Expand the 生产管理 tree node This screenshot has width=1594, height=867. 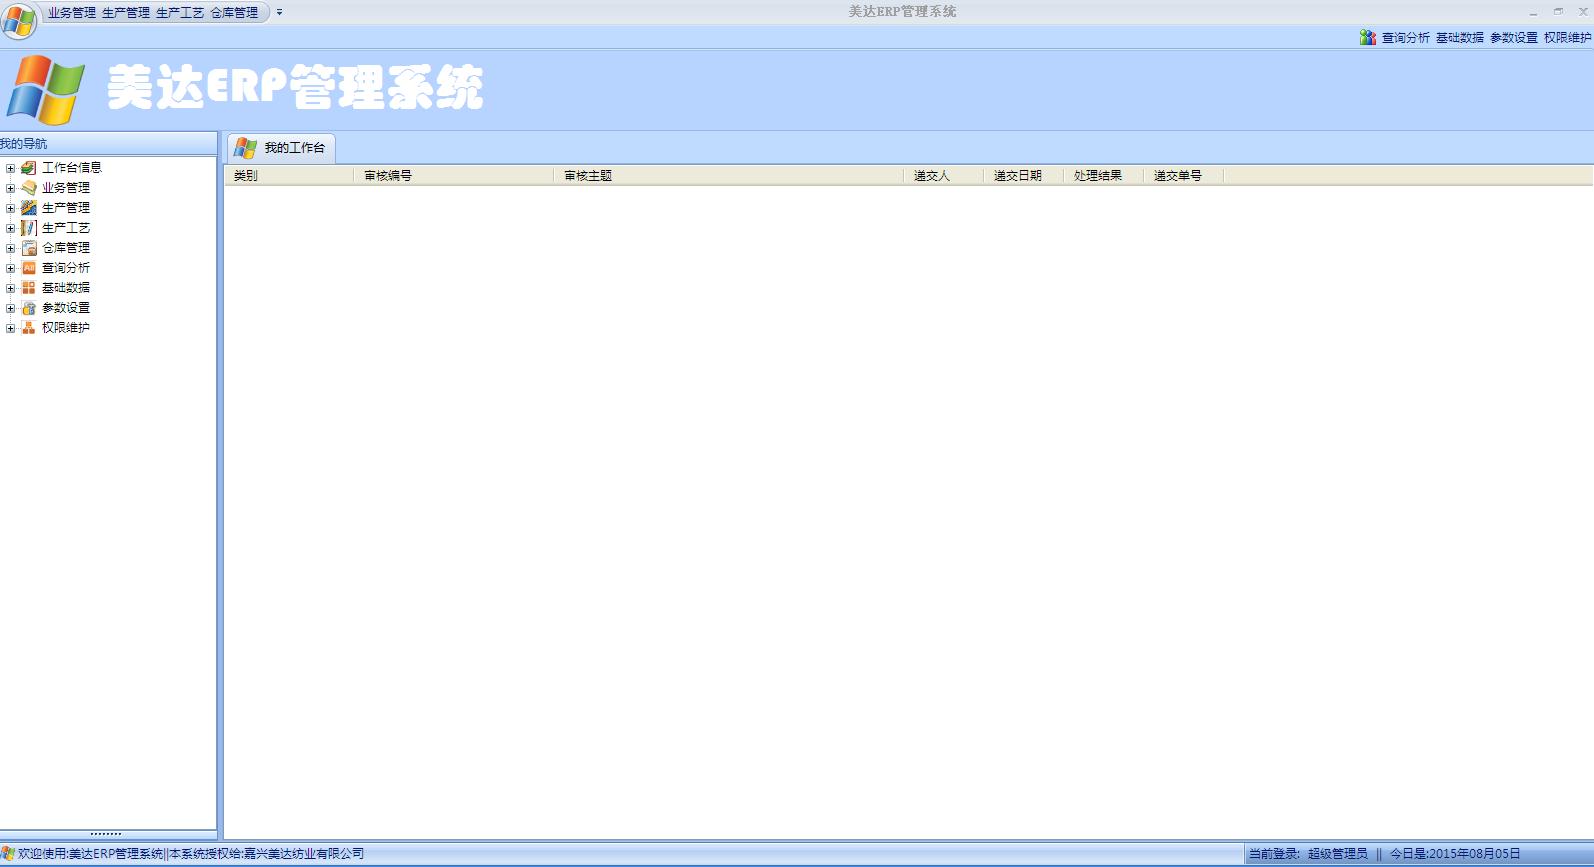[10, 208]
